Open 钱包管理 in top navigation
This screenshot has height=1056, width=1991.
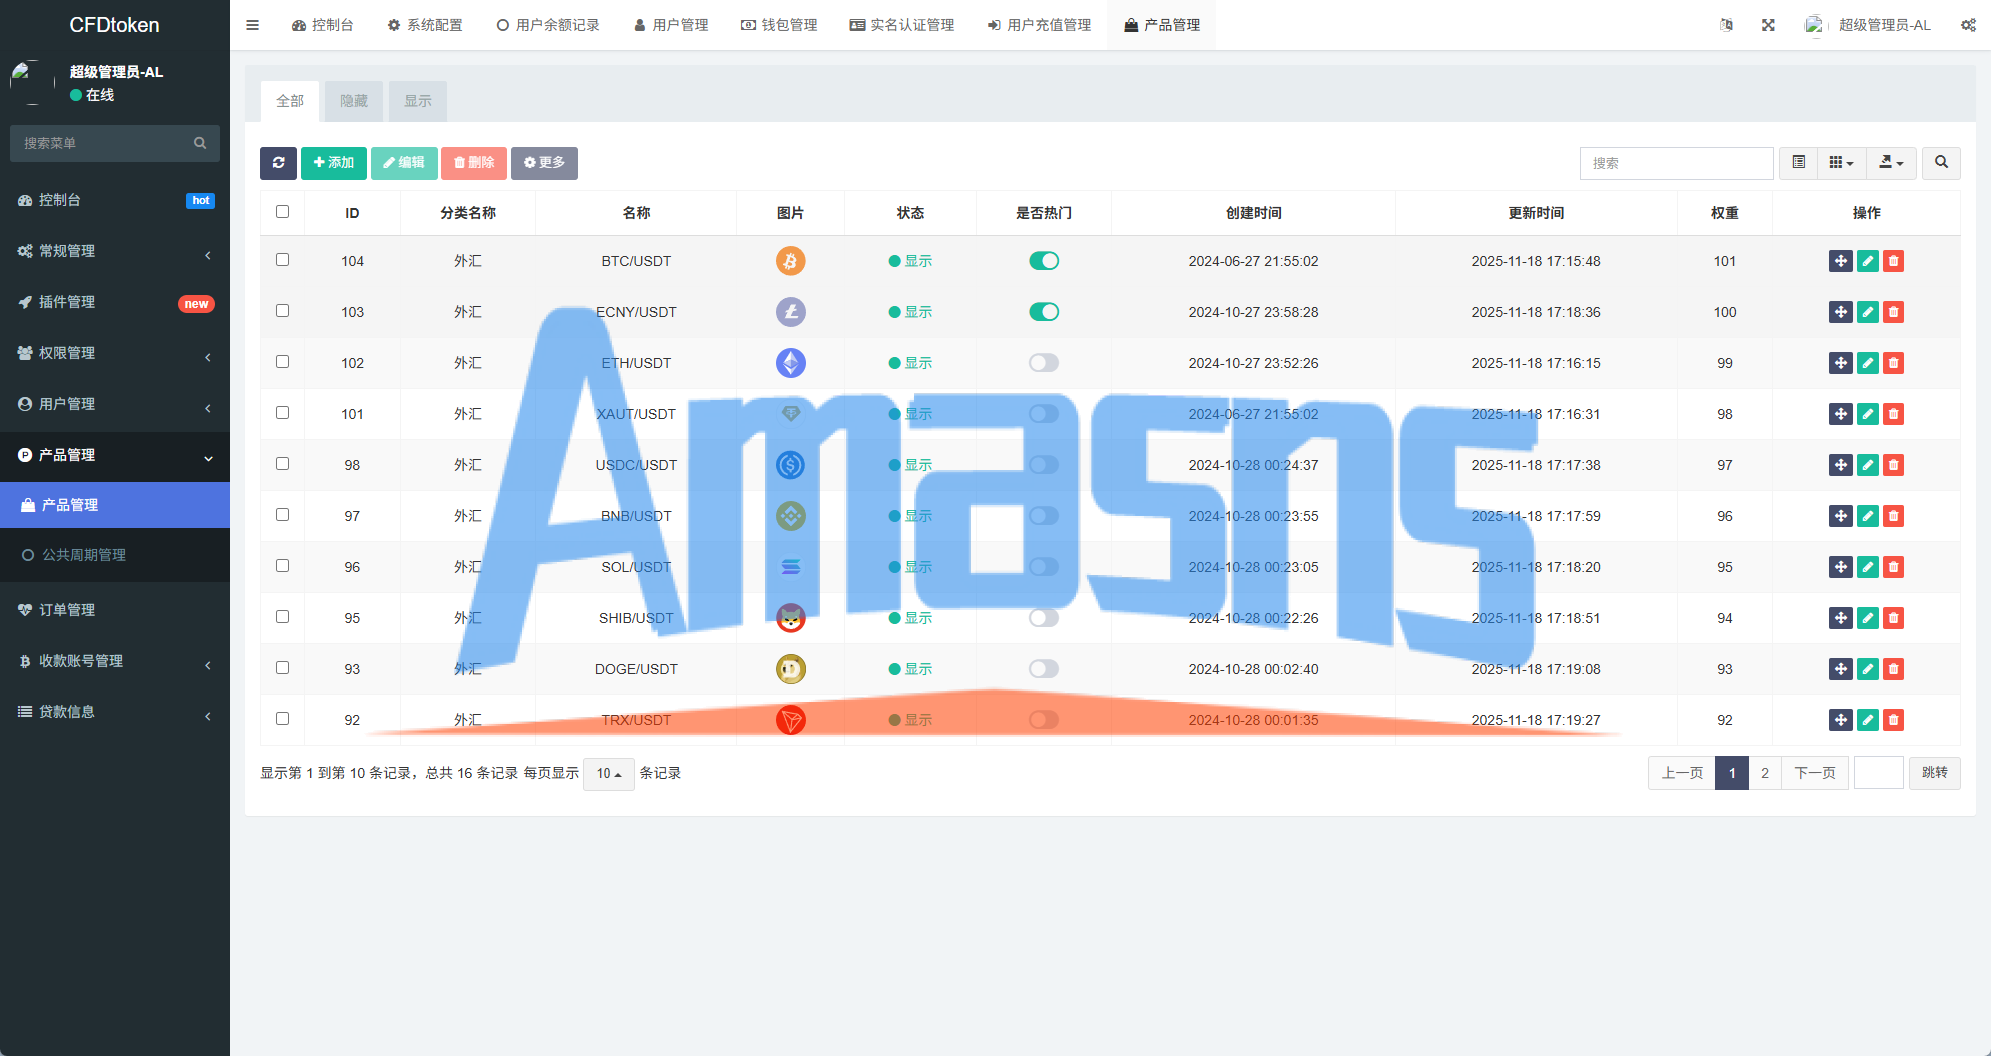tap(779, 25)
